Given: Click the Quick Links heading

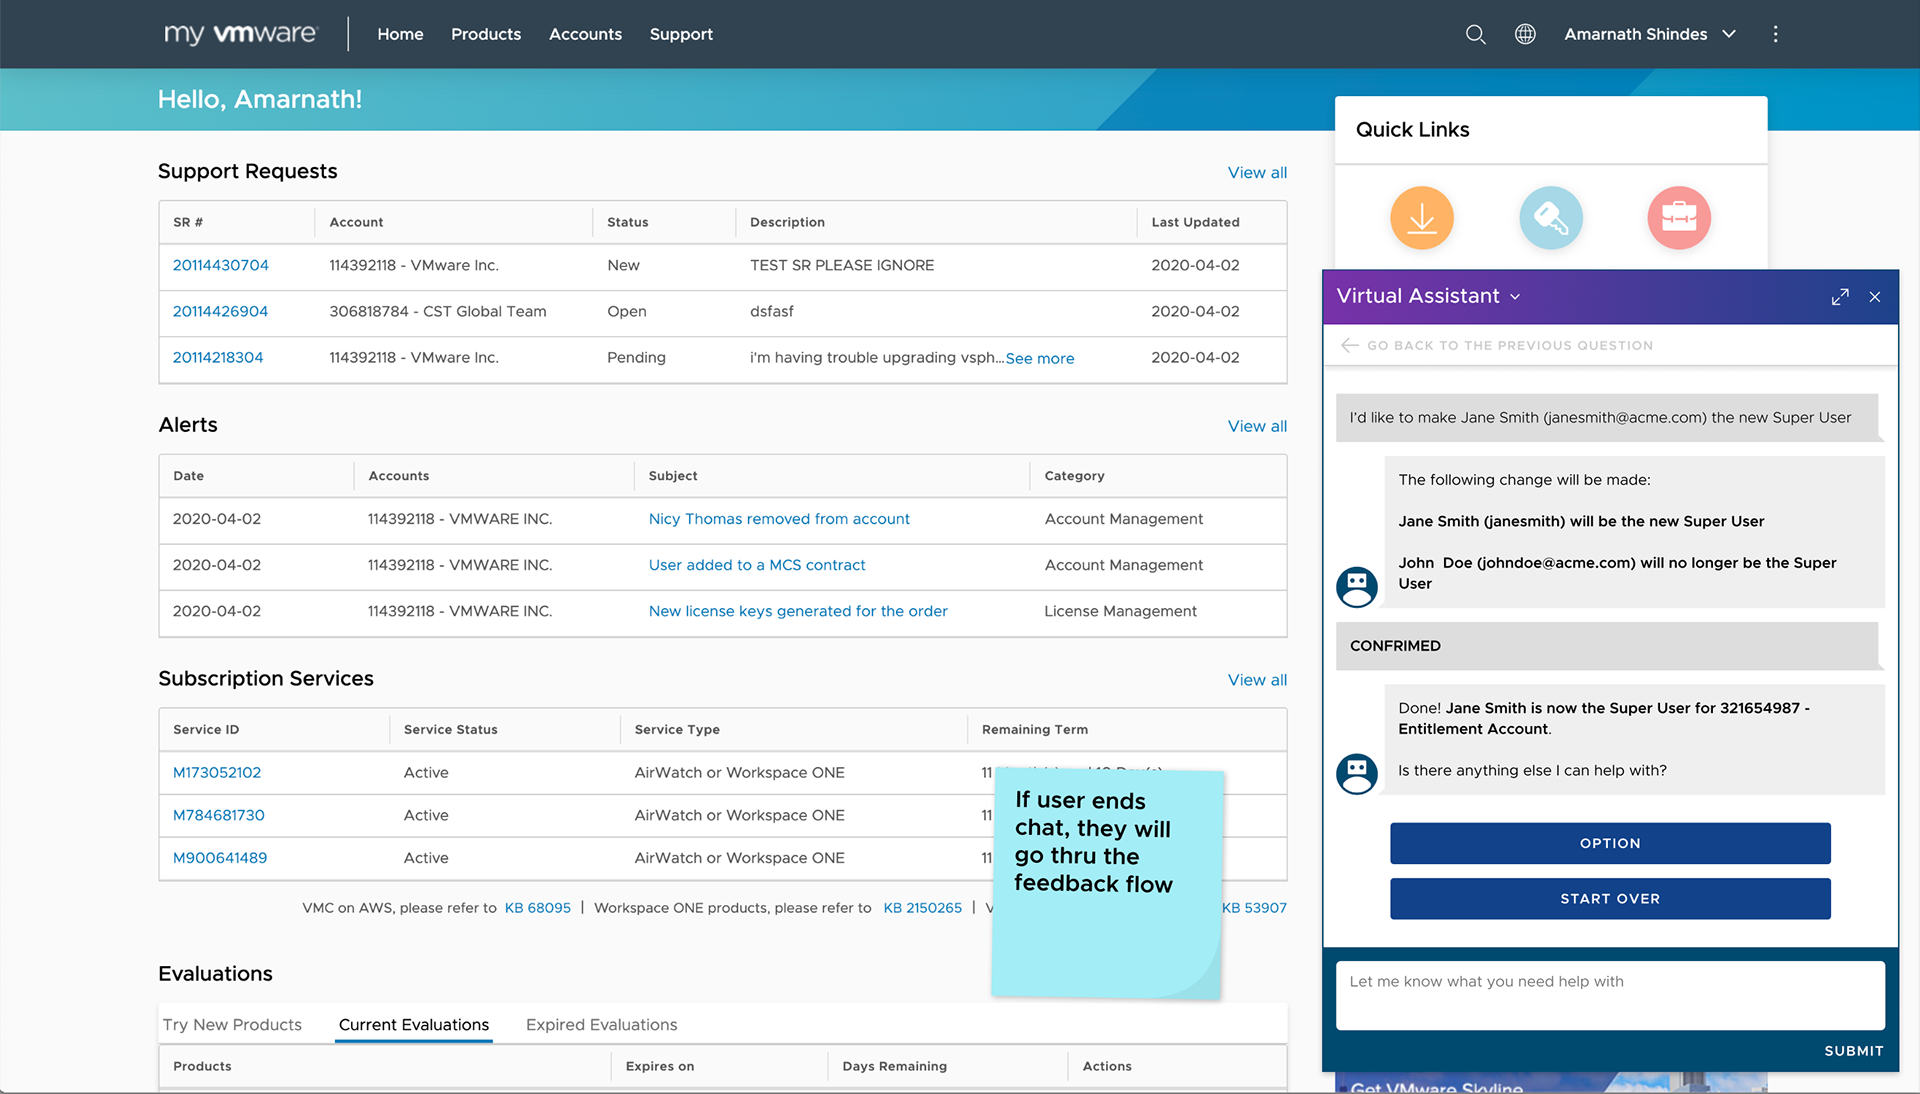Looking at the screenshot, I should [x=1412, y=130].
